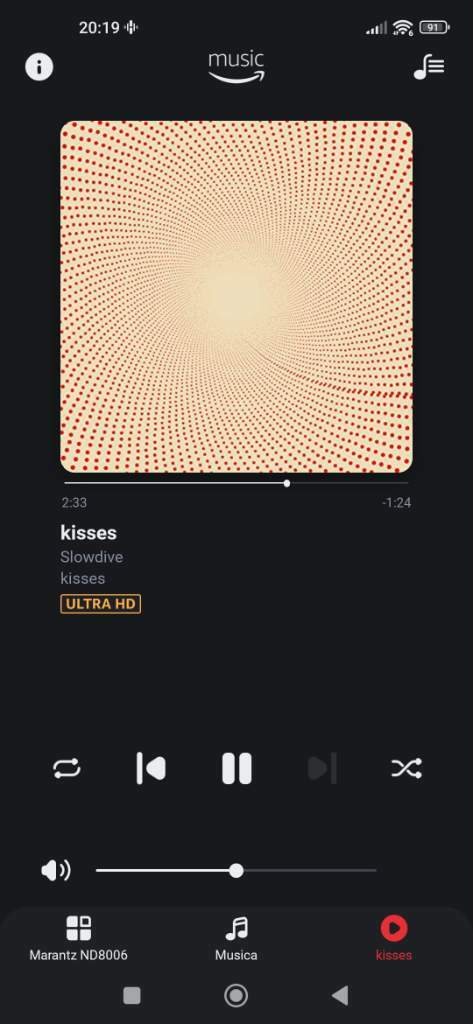Tap the Amazon music logo
Viewport: 473px width, 1024px height.
click(x=236, y=67)
